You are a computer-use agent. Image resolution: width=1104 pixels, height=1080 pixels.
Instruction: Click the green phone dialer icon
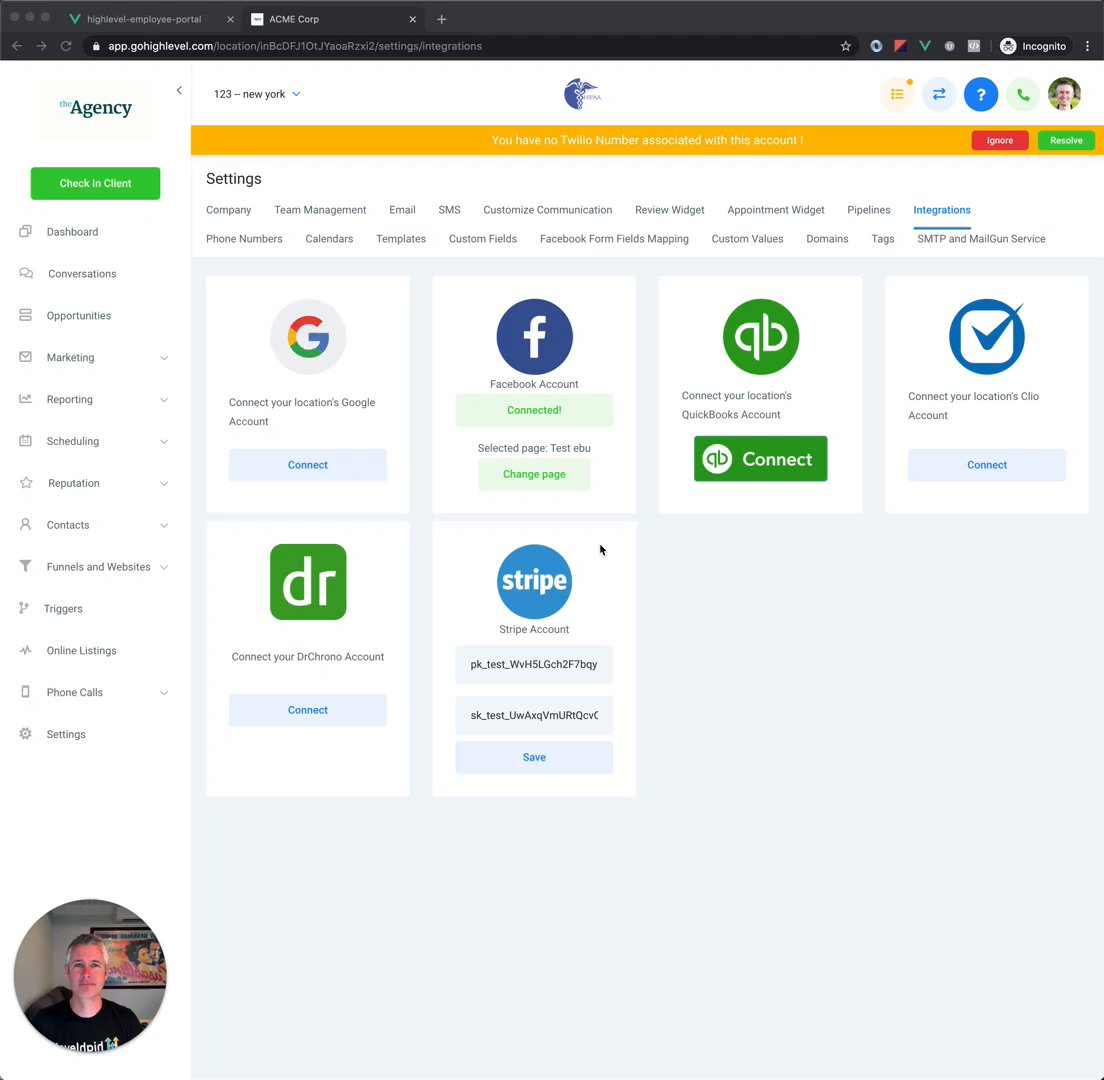click(1023, 94)
